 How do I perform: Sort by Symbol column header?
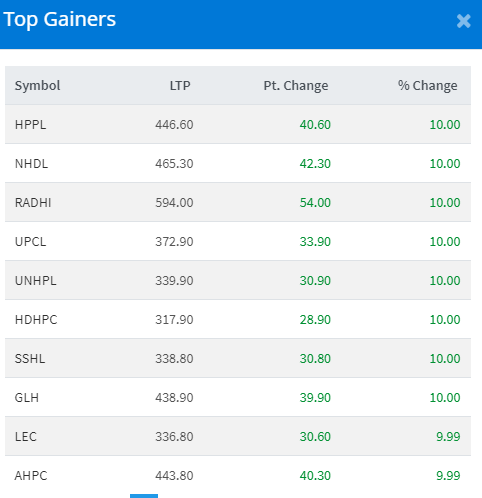[37, 86]
